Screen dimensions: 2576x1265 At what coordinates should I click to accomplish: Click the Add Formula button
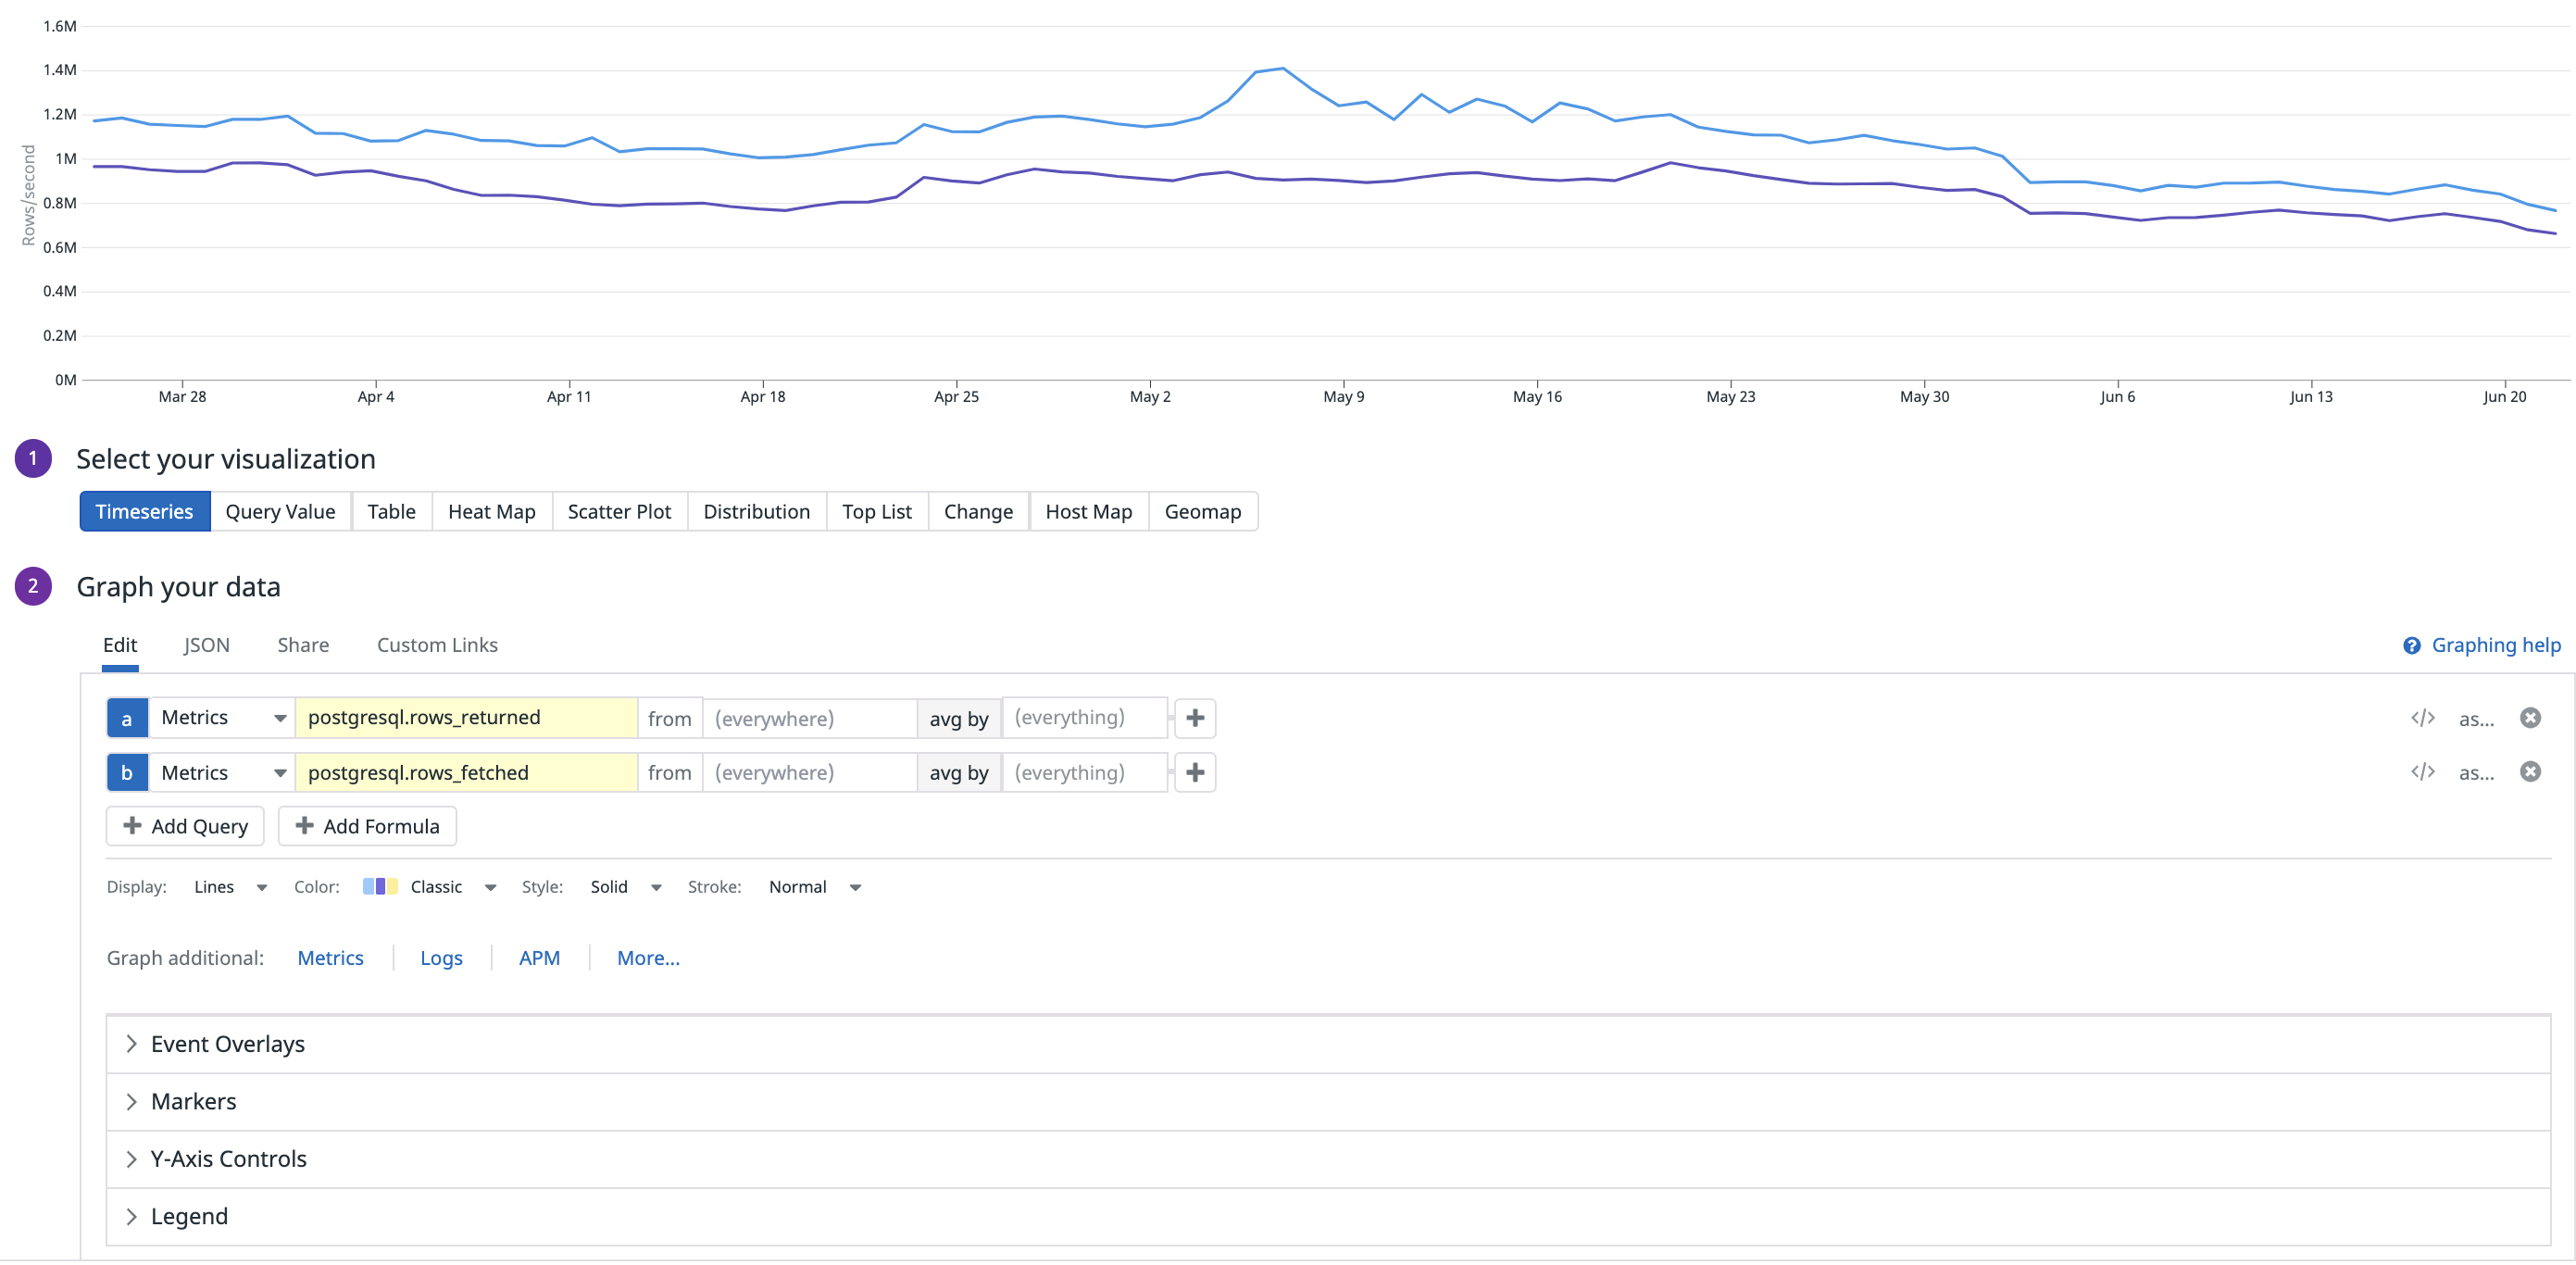coord(367,826)
